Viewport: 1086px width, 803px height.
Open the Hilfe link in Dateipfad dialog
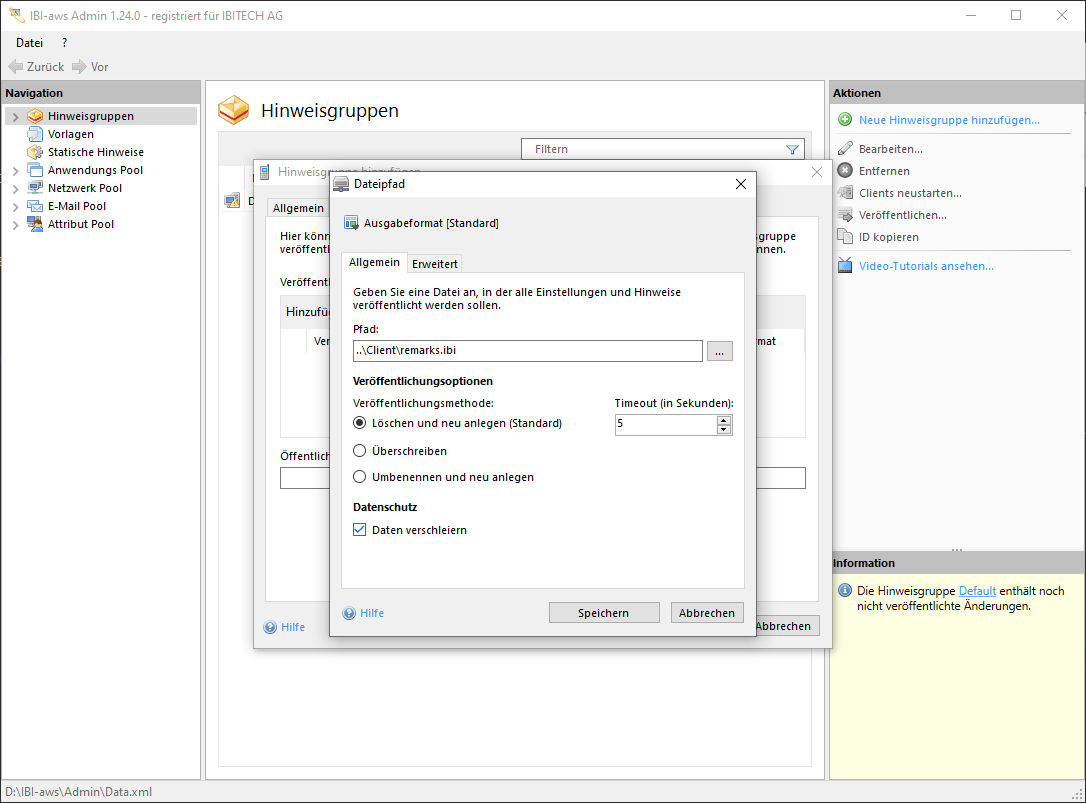coord(371,613)
